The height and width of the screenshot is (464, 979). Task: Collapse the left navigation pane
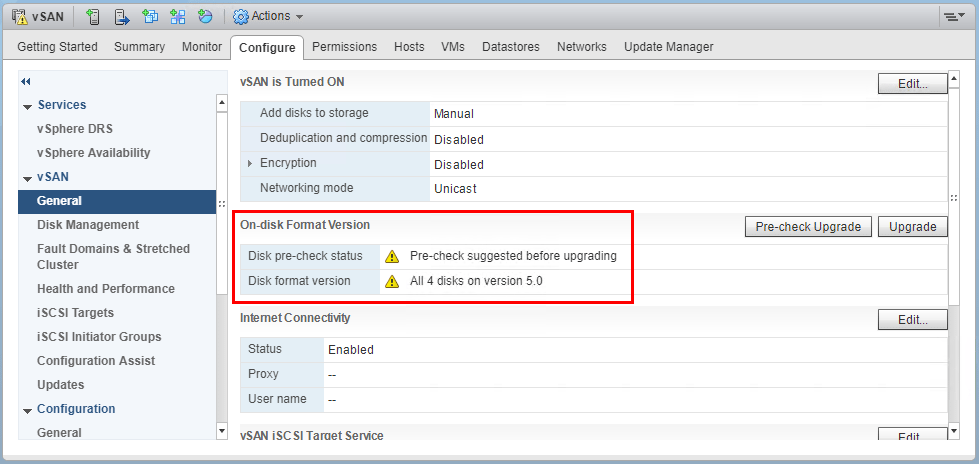tap(26, 81)
